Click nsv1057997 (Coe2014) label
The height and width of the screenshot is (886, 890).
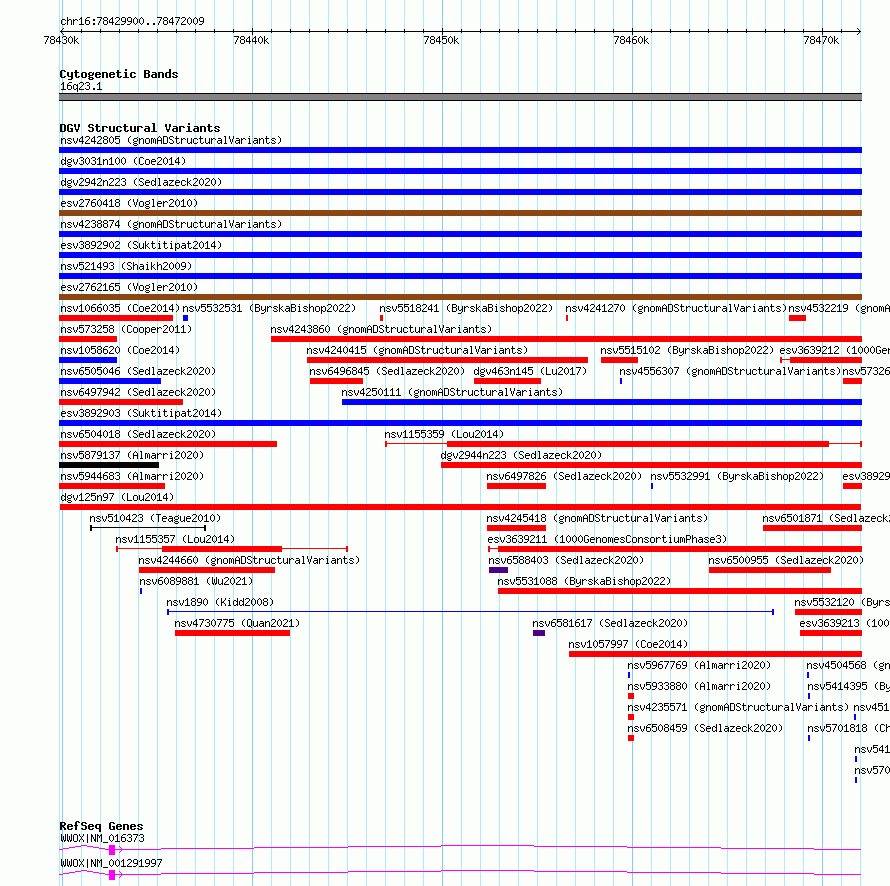pyautogui.click(x=628, y=644)
